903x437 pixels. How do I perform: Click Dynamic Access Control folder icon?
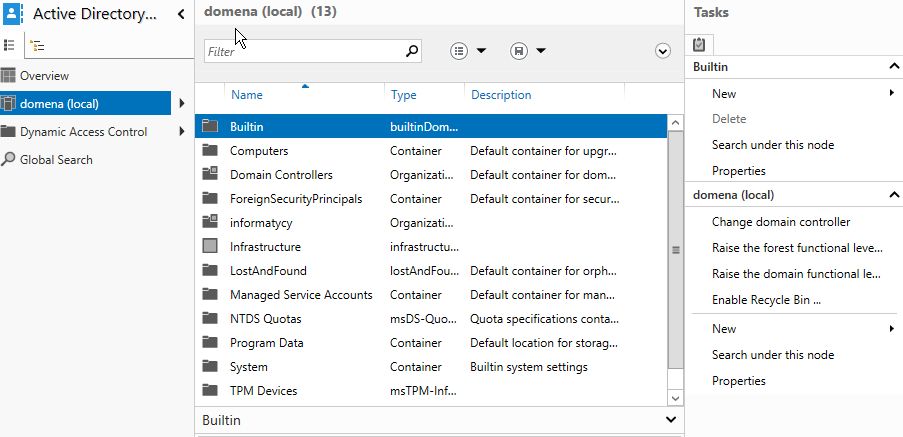(x=8, y=131)
